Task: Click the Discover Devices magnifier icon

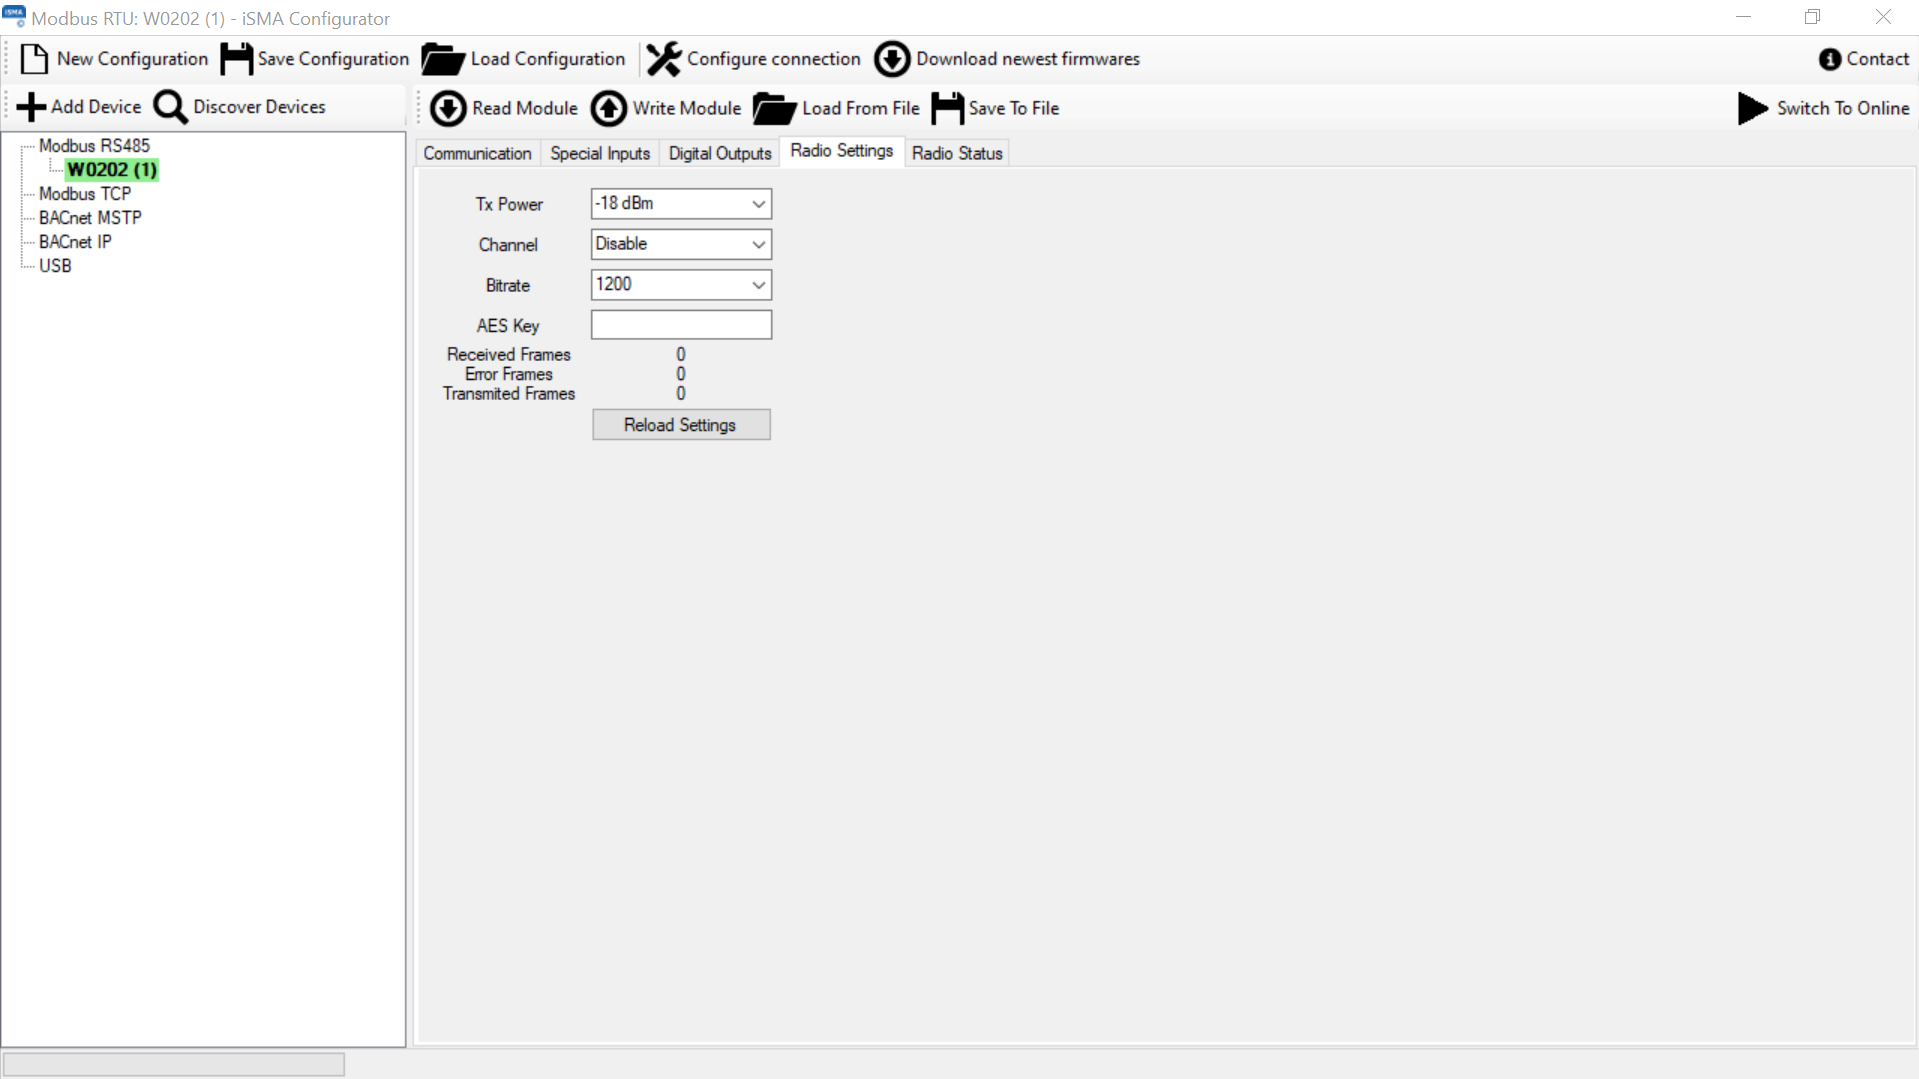Action: [170, 107]
